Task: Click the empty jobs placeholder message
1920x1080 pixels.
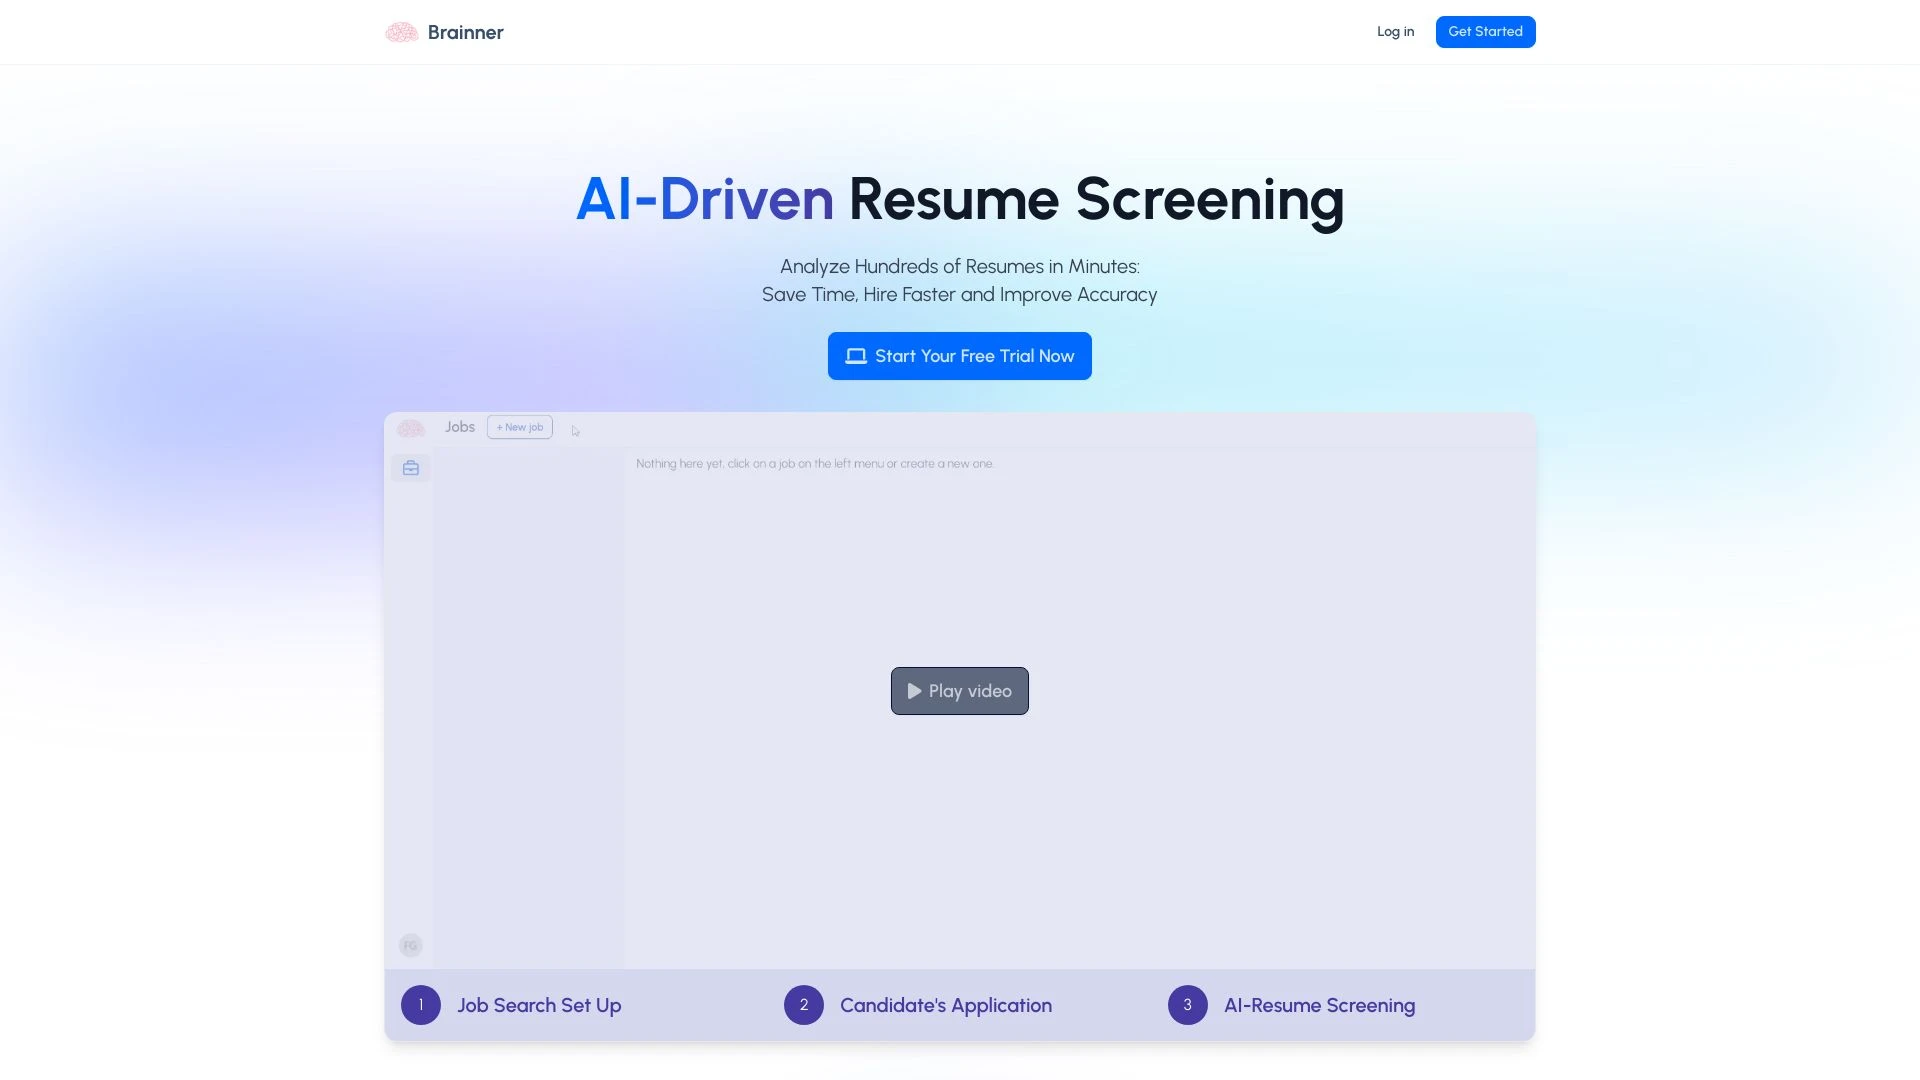Action: [814, 463]
